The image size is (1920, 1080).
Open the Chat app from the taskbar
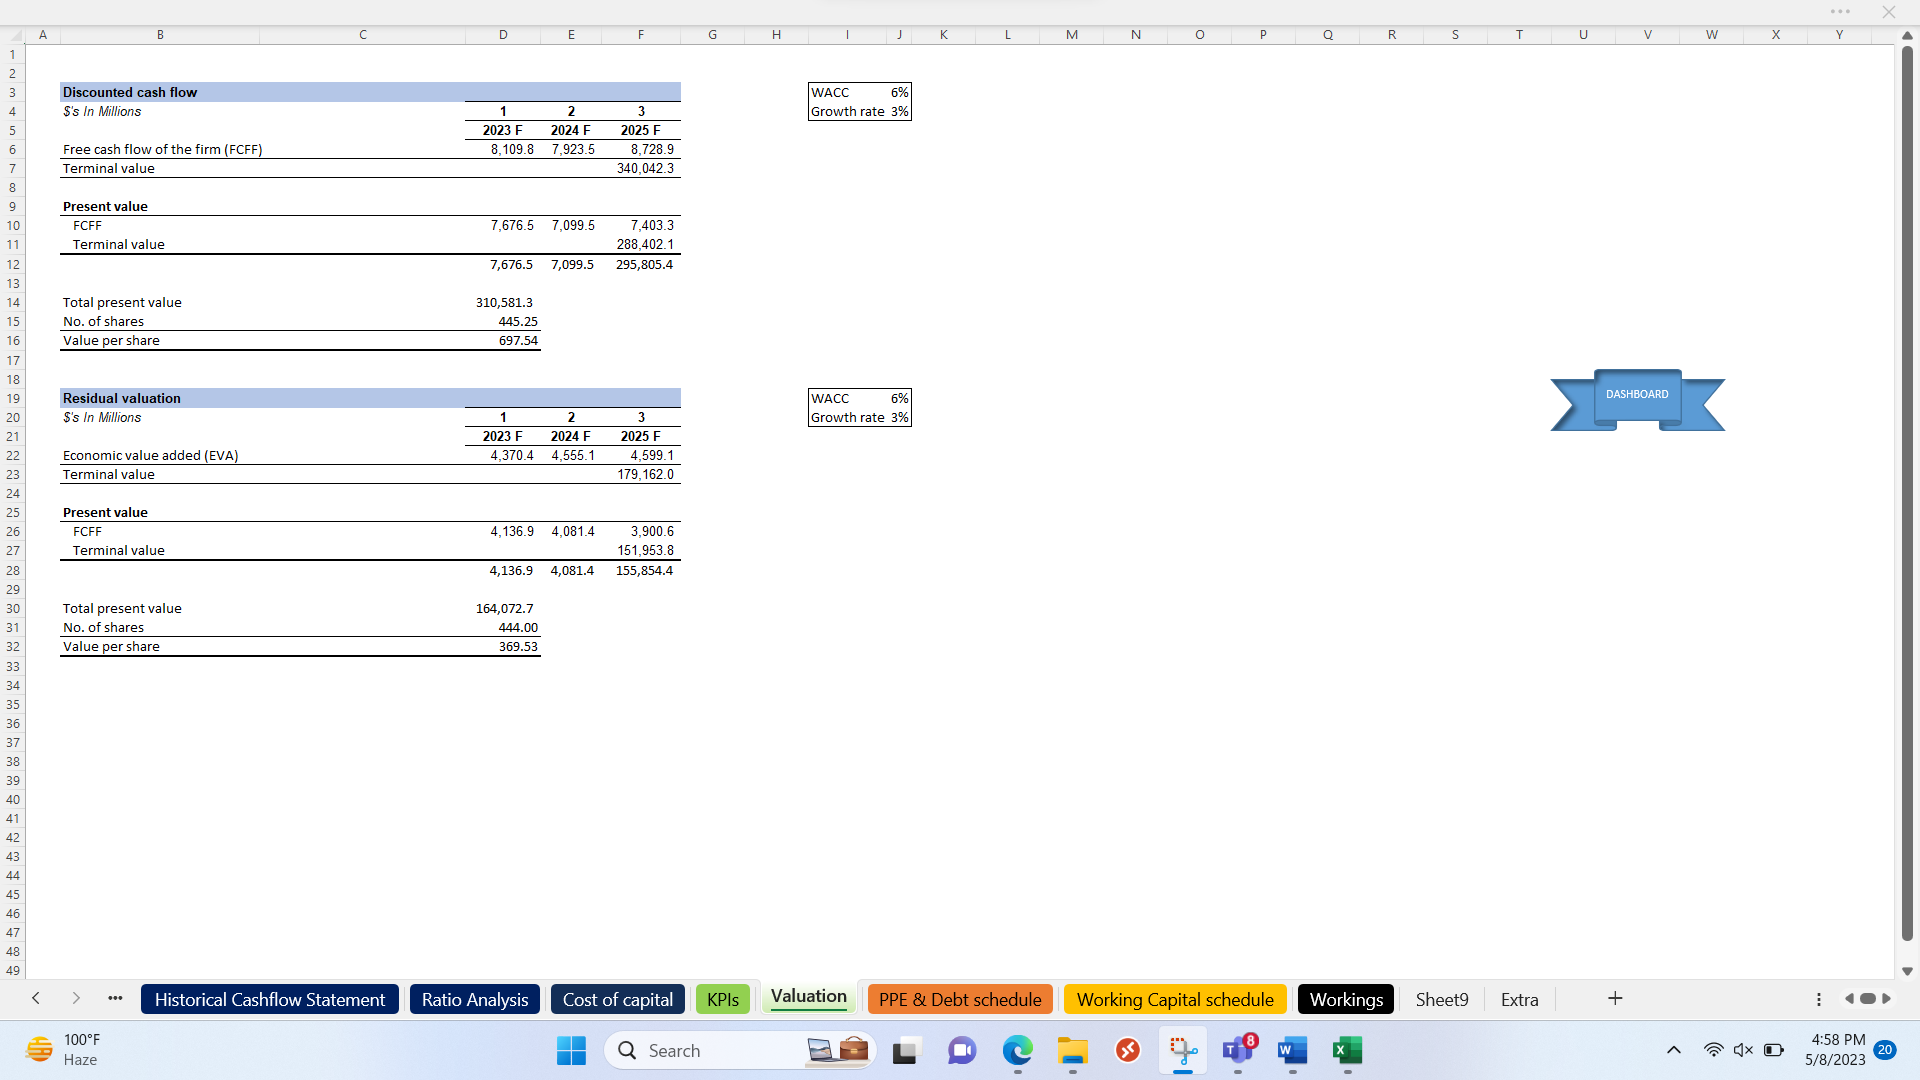pyautogui.click(x=961, y=1050)
